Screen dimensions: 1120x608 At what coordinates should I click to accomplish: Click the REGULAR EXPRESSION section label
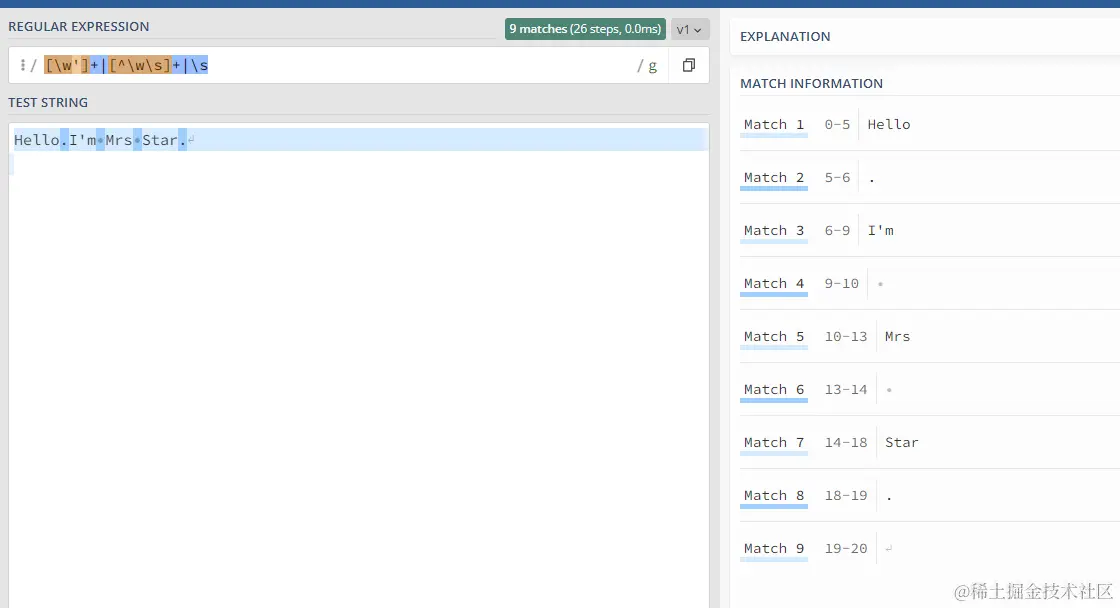click(79, 26)
